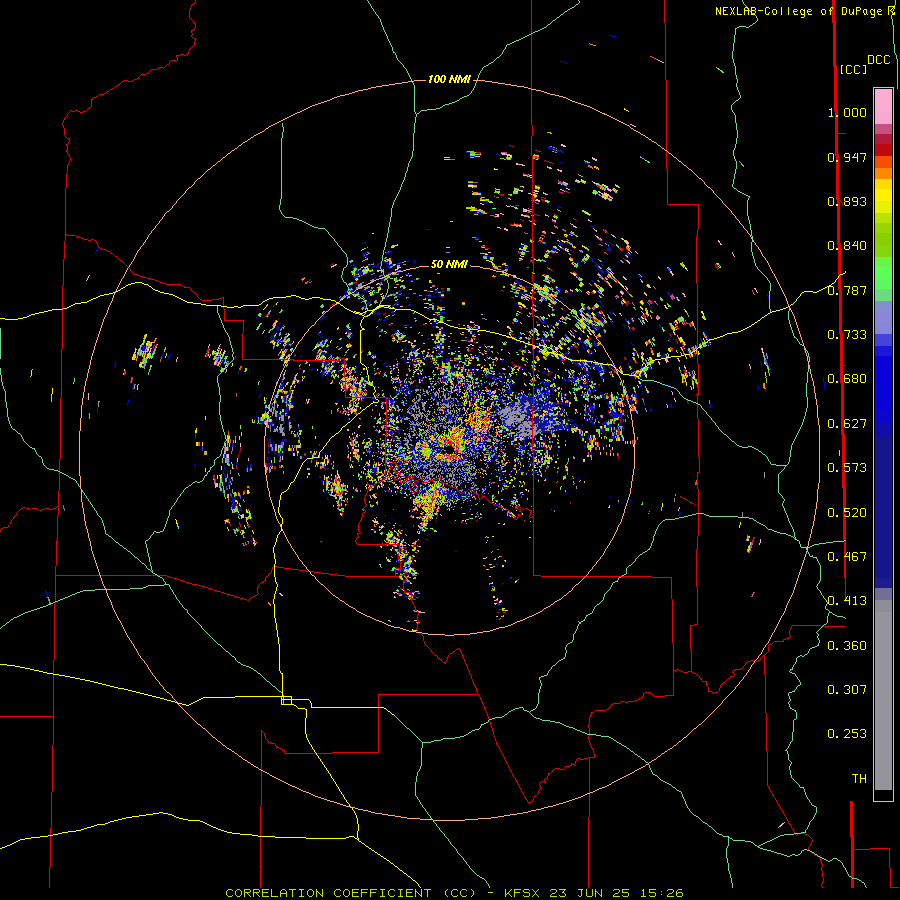This screenshot has width=900, height=900.
Task: Click the [CC] legend unit label
Action: (x=853, y=69)
